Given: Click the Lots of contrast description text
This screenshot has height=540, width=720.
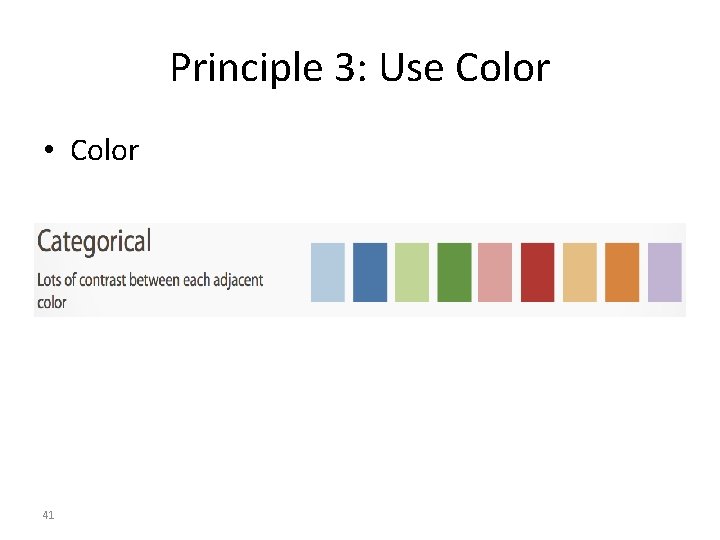Looking at the screenshot, I should (x=150, y=291).
